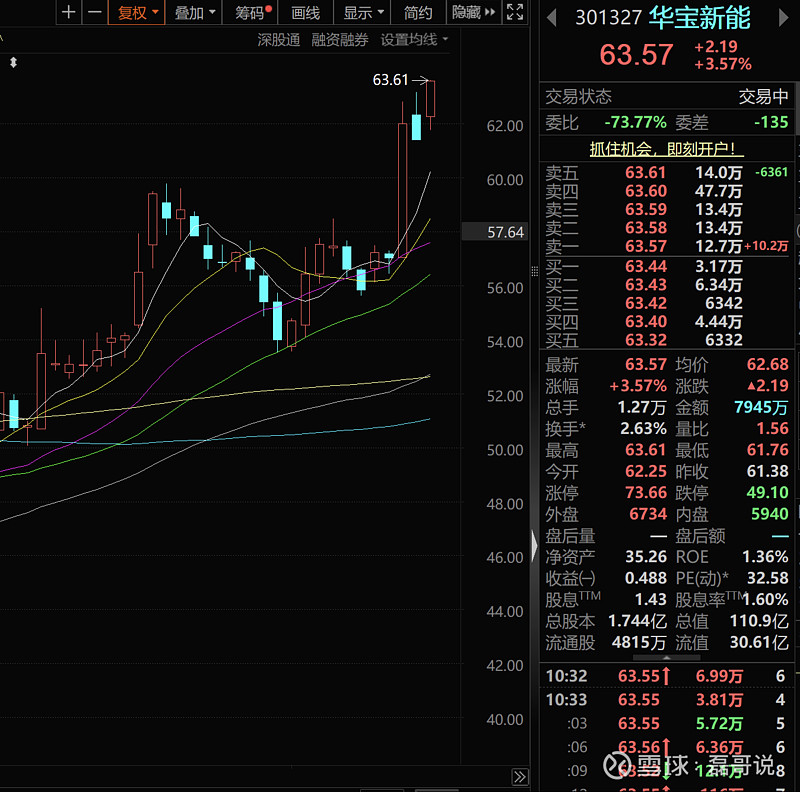Click the 总股本 value 1.744亿

(638, 621)
